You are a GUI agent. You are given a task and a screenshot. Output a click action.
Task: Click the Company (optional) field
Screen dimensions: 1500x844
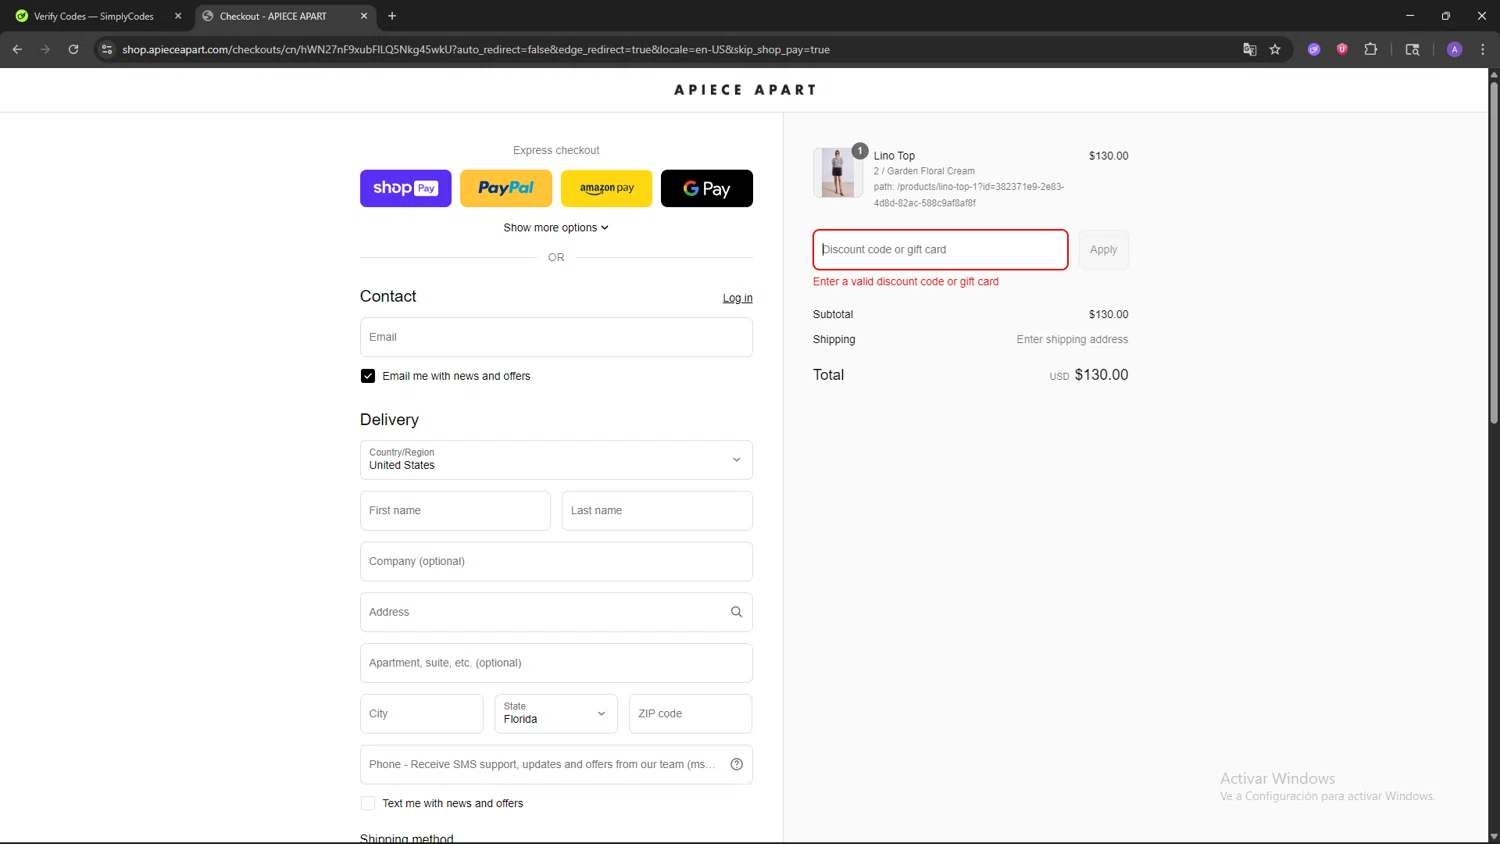point(556,562)
